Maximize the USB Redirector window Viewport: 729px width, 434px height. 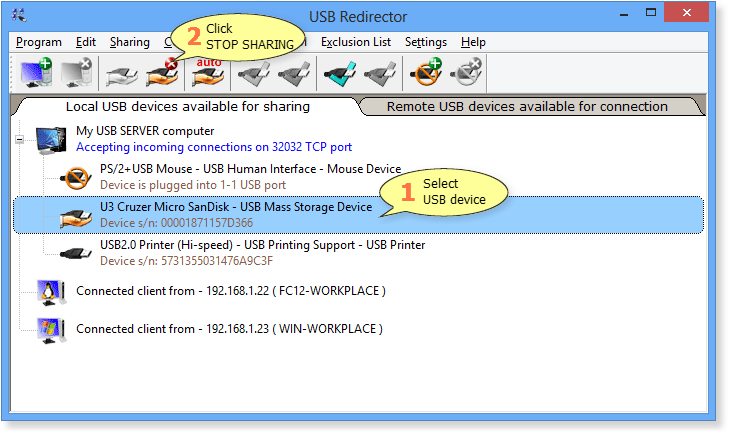click(x=651, y=13)
